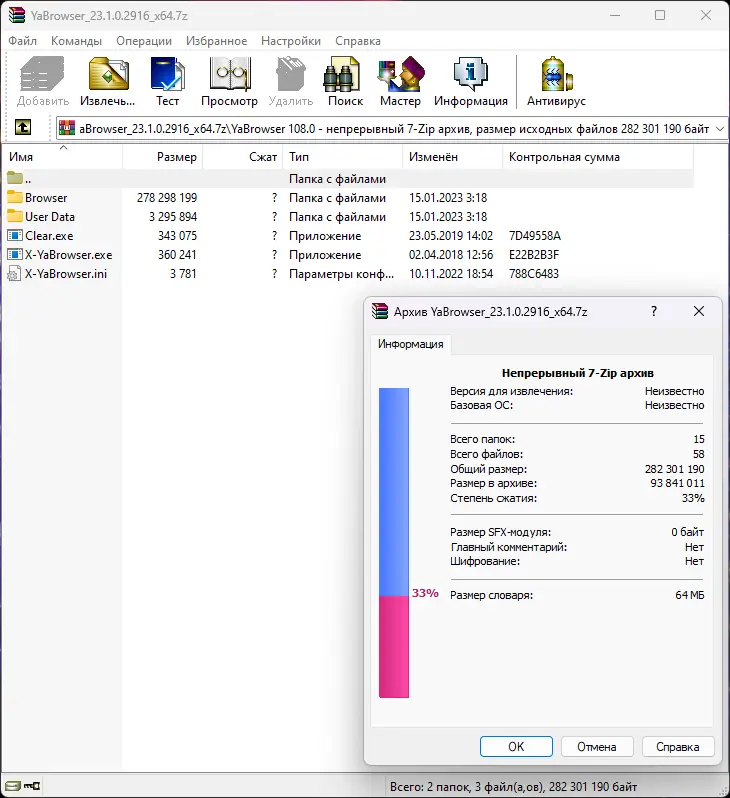The width and height of the screenshot is (730, 798).
Task: Click the archive icon in address bar
Action: click(x=67, y=128)
